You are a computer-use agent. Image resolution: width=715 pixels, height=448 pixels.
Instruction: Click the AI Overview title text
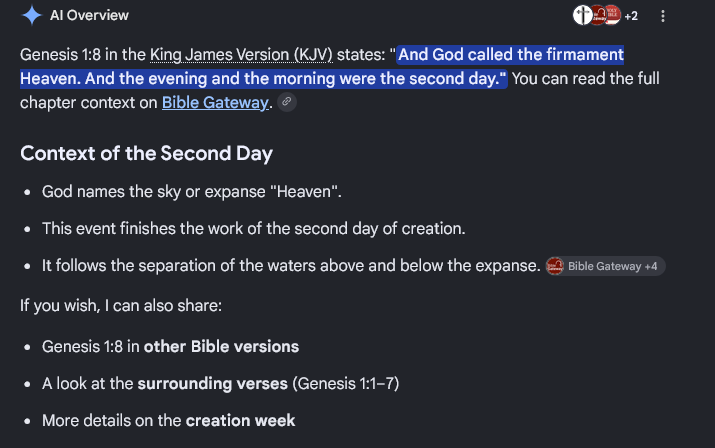point(89,15)
